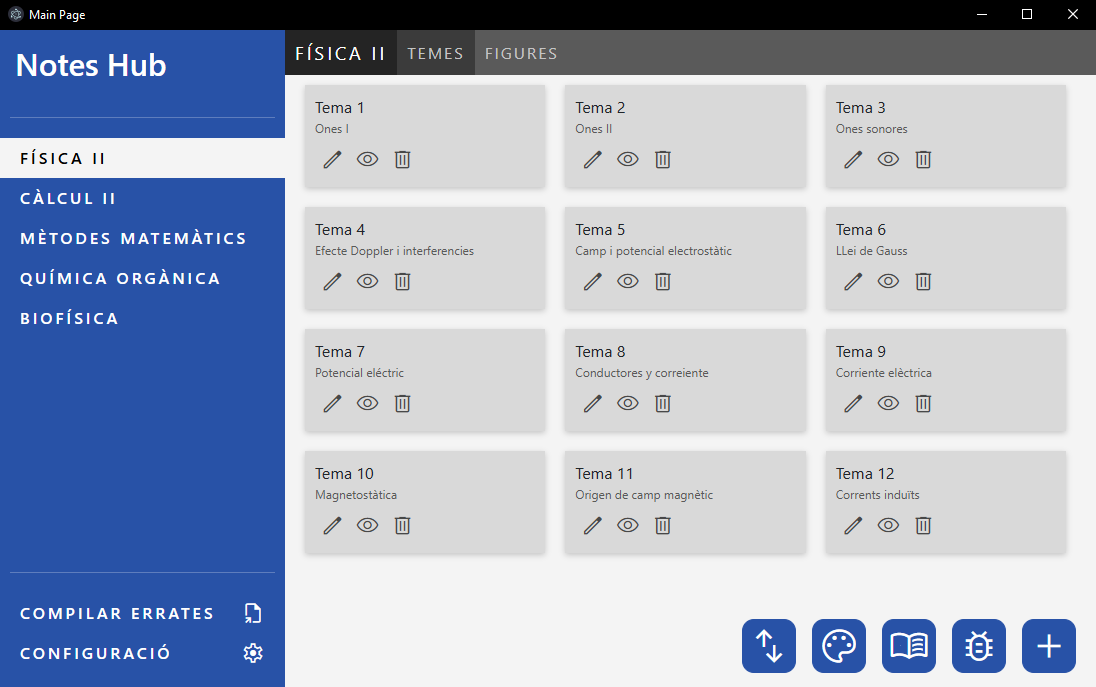Switch to the TEMES tab
Screen dimensions: 1096x687
(x=435, y=53)
